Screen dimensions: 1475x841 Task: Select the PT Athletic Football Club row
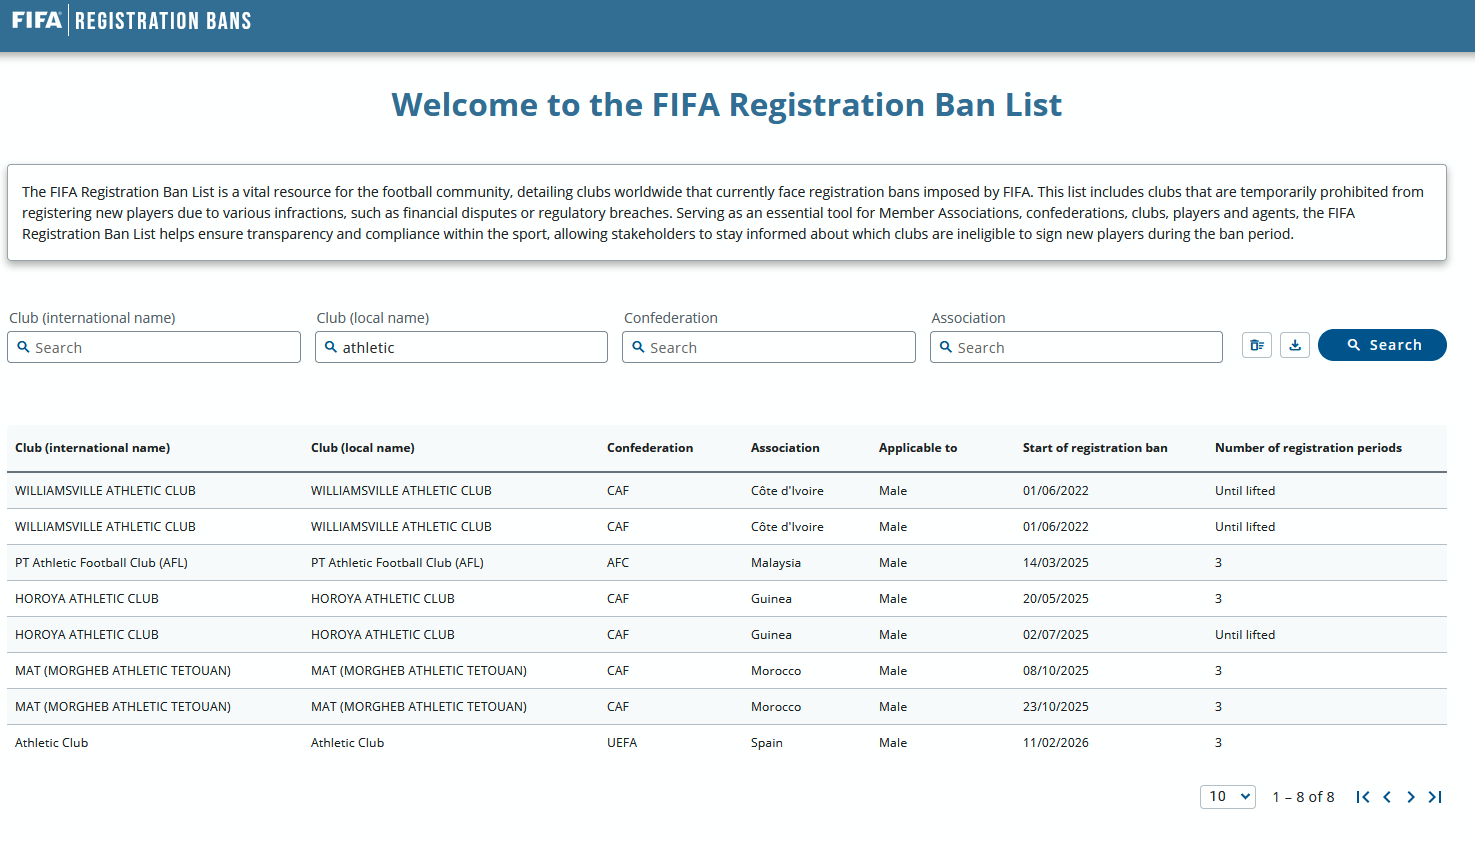101,563
